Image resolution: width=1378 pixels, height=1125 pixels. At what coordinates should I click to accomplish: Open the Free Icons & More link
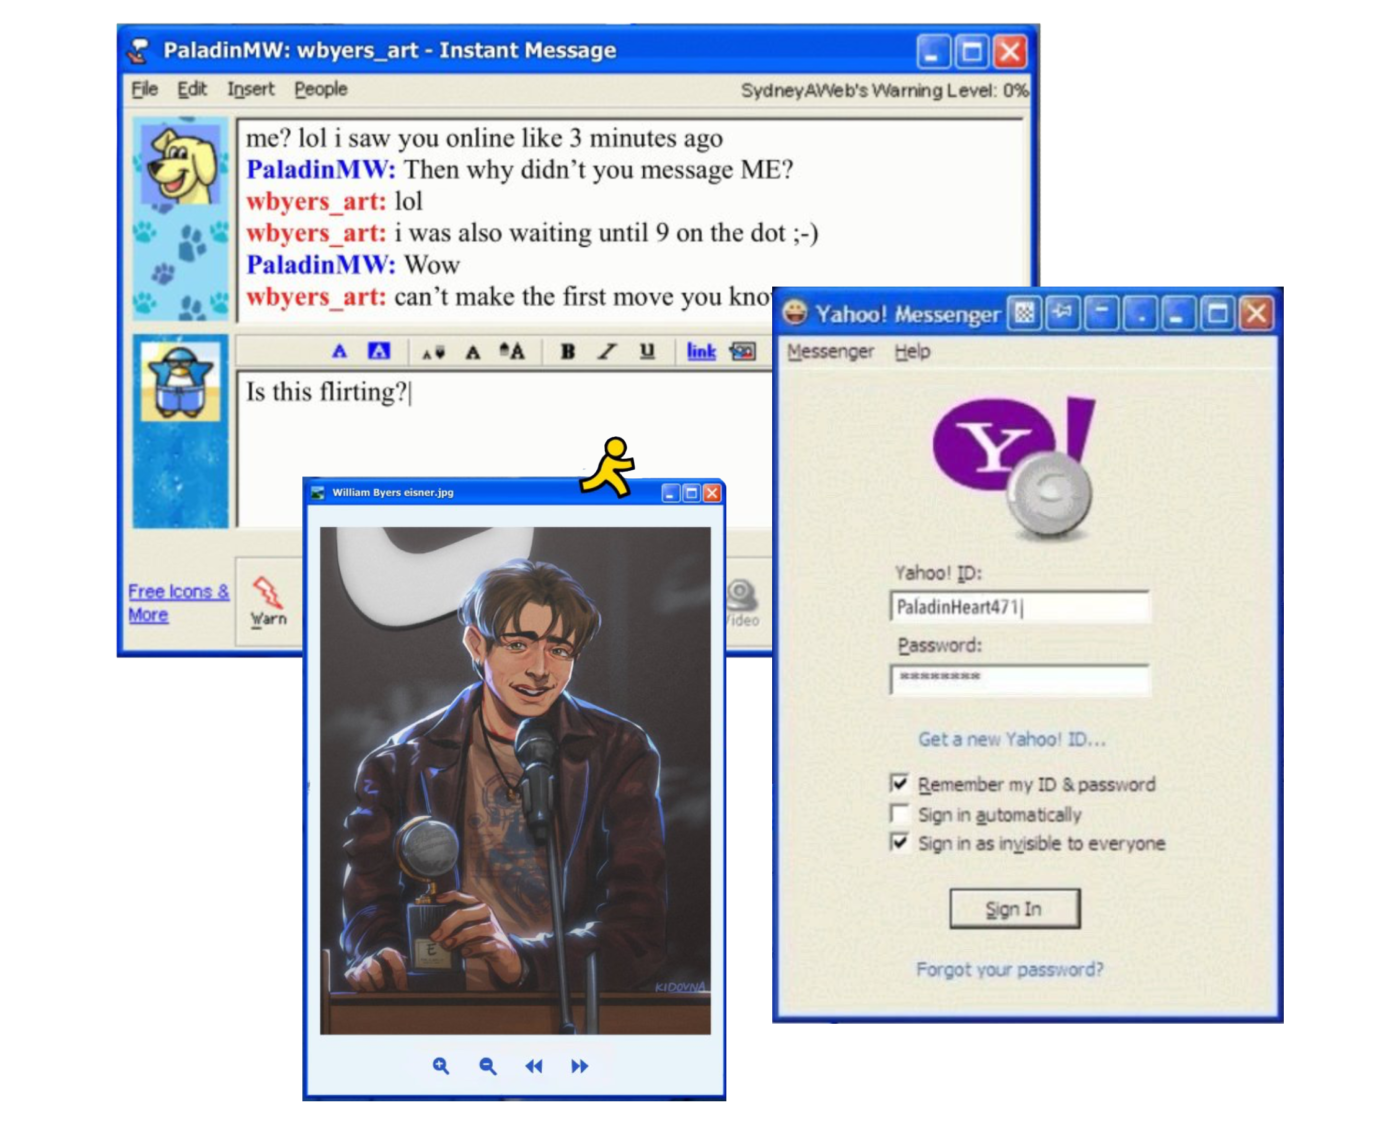(x=178, y=603)
